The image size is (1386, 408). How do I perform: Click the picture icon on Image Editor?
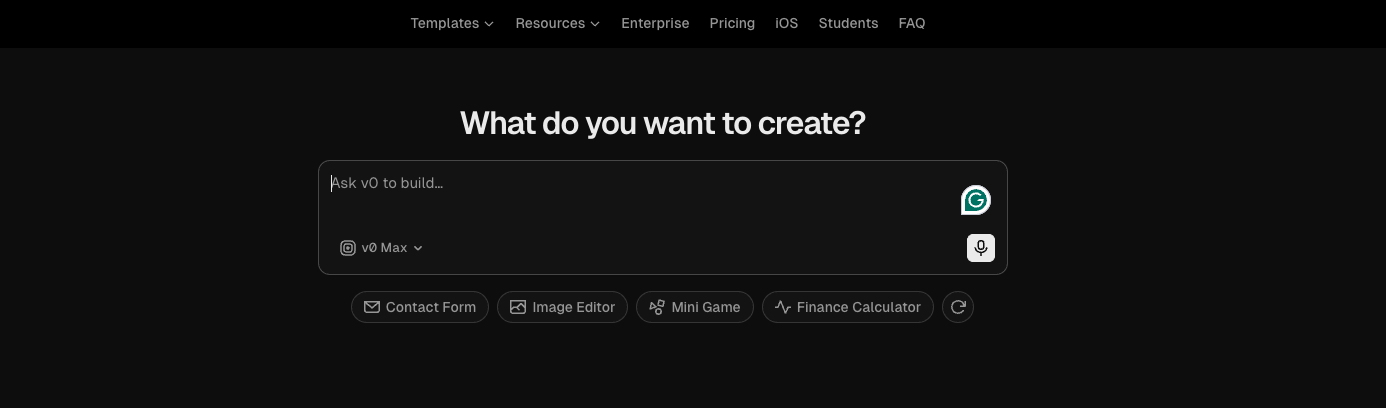click(x=518, y=307)
